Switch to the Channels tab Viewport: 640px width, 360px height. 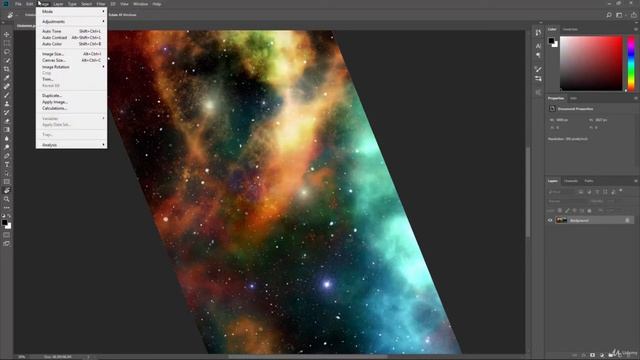coord(571,181)
